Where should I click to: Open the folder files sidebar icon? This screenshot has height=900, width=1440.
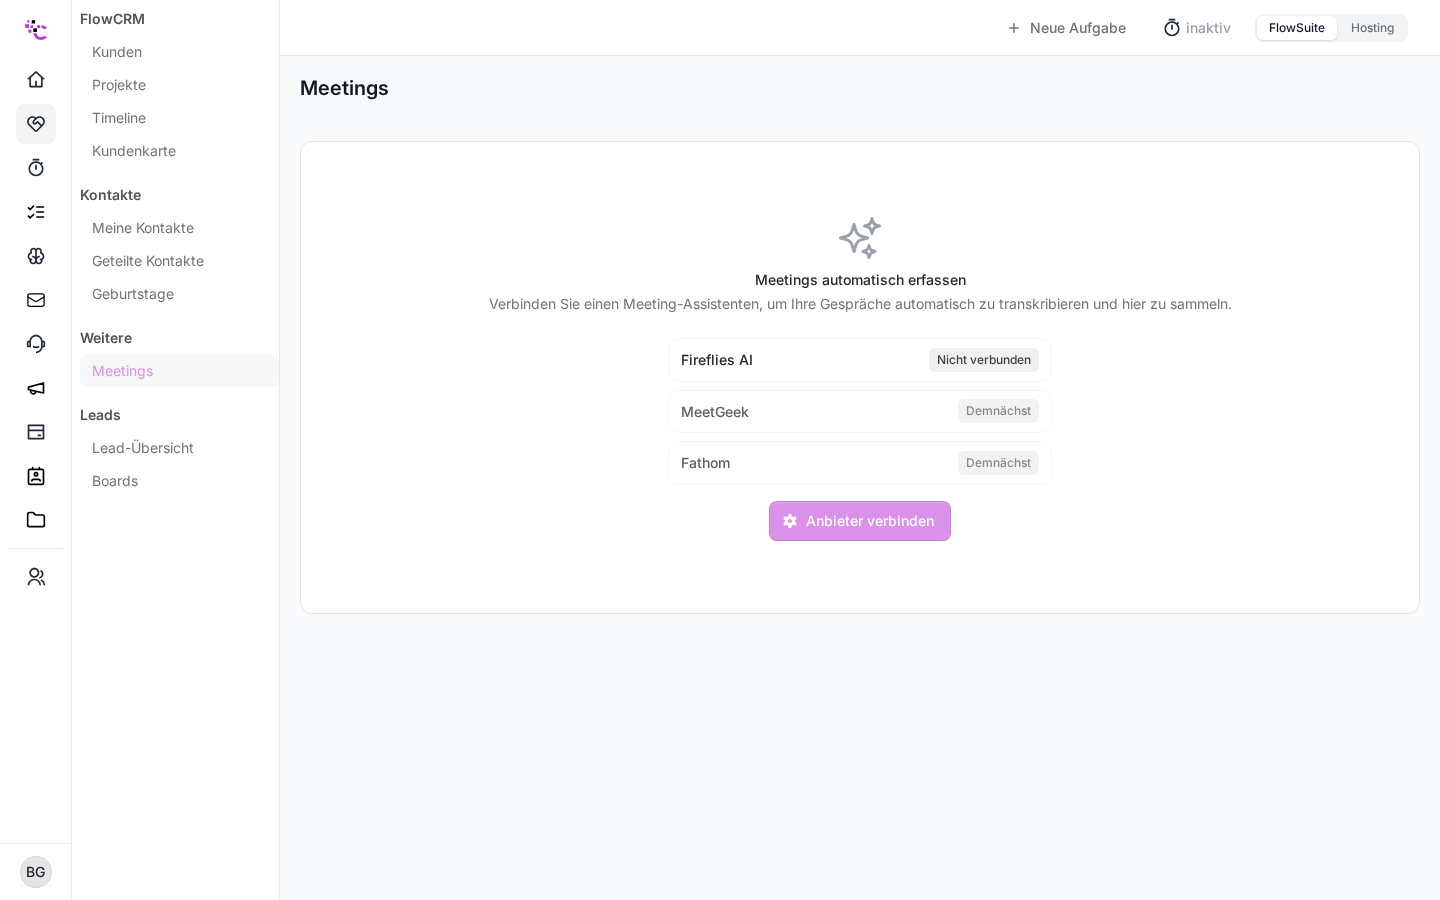(36, 520)
